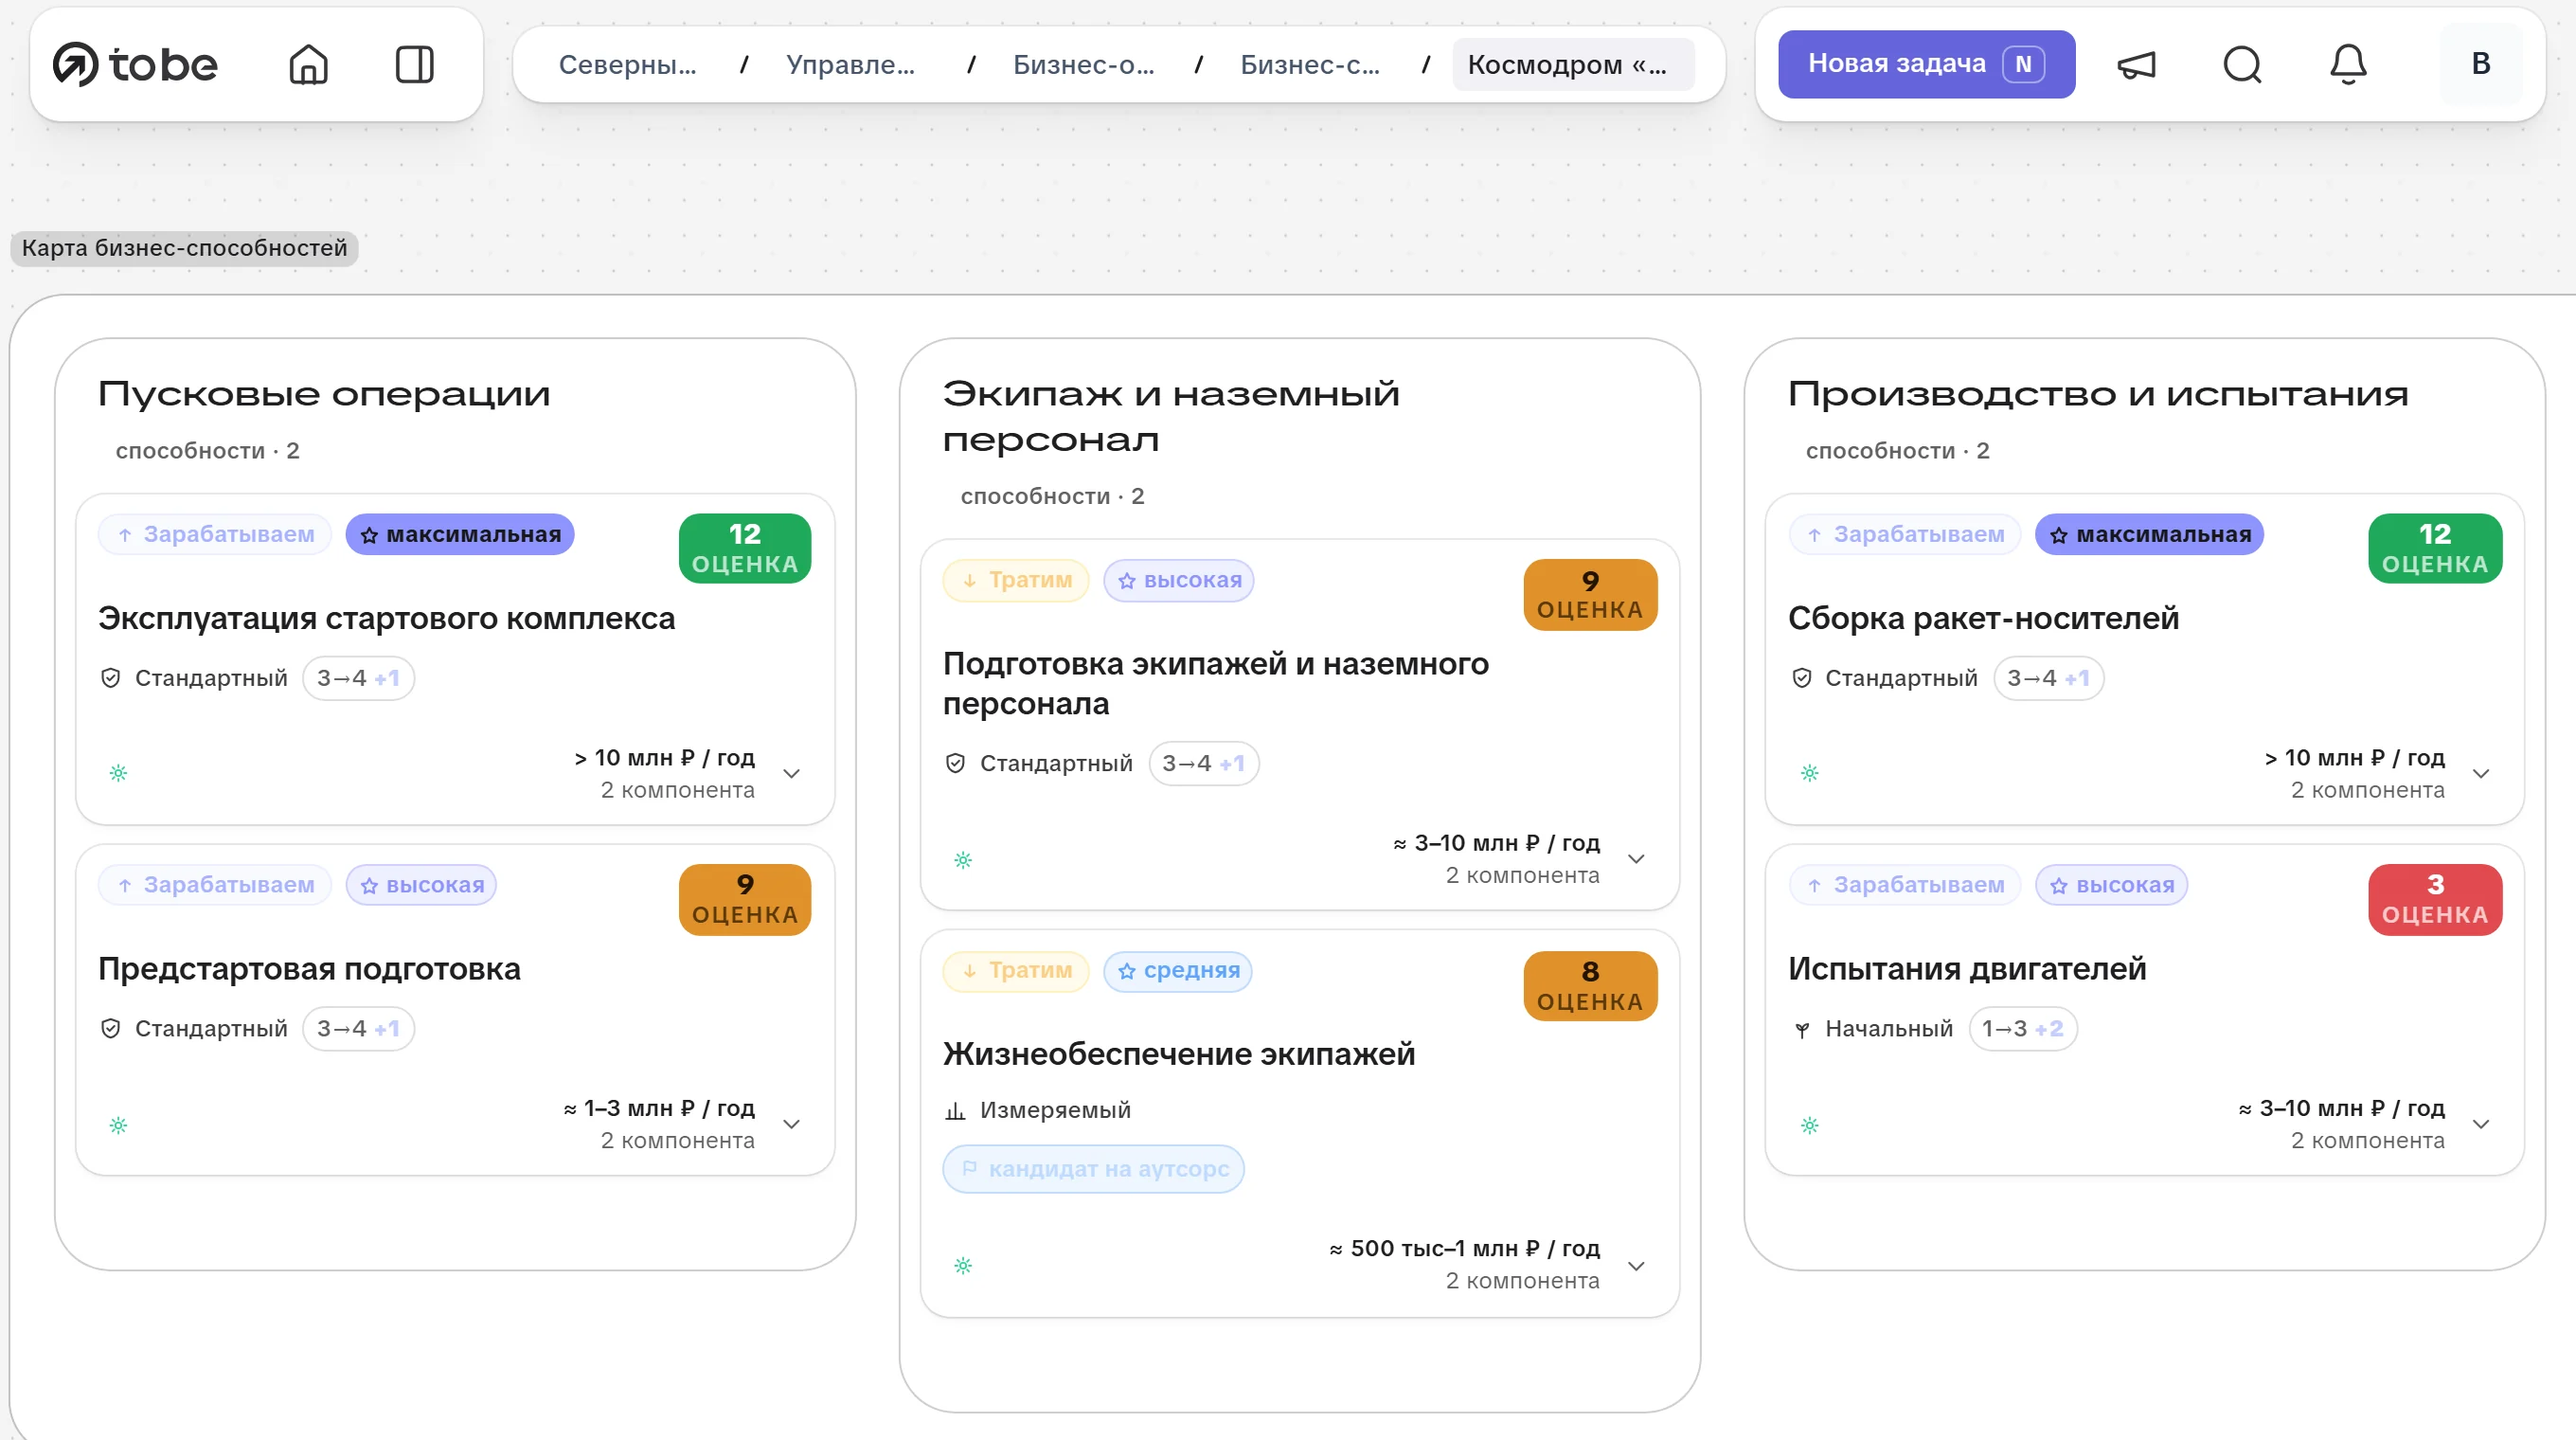Open the announcements megaphone icon
Screen dimensions: 2576x1440
2137,65
